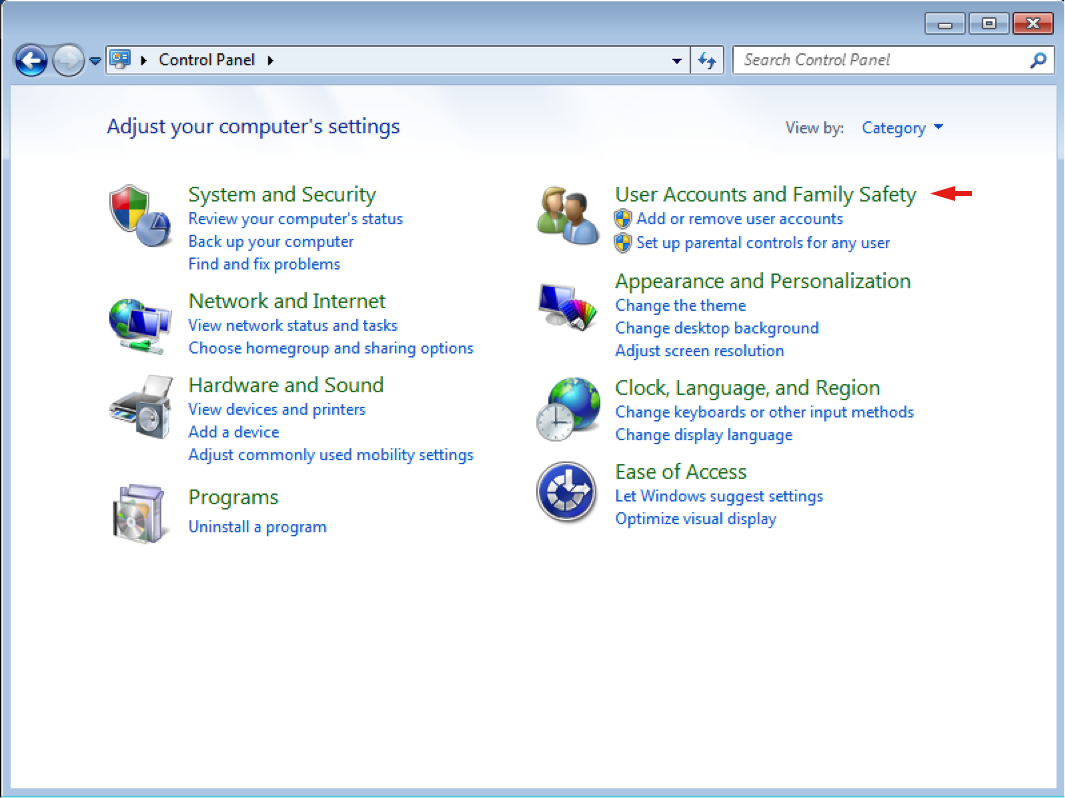Expand the arrow after Control Panel breadcrumb

tap(269, 60)
